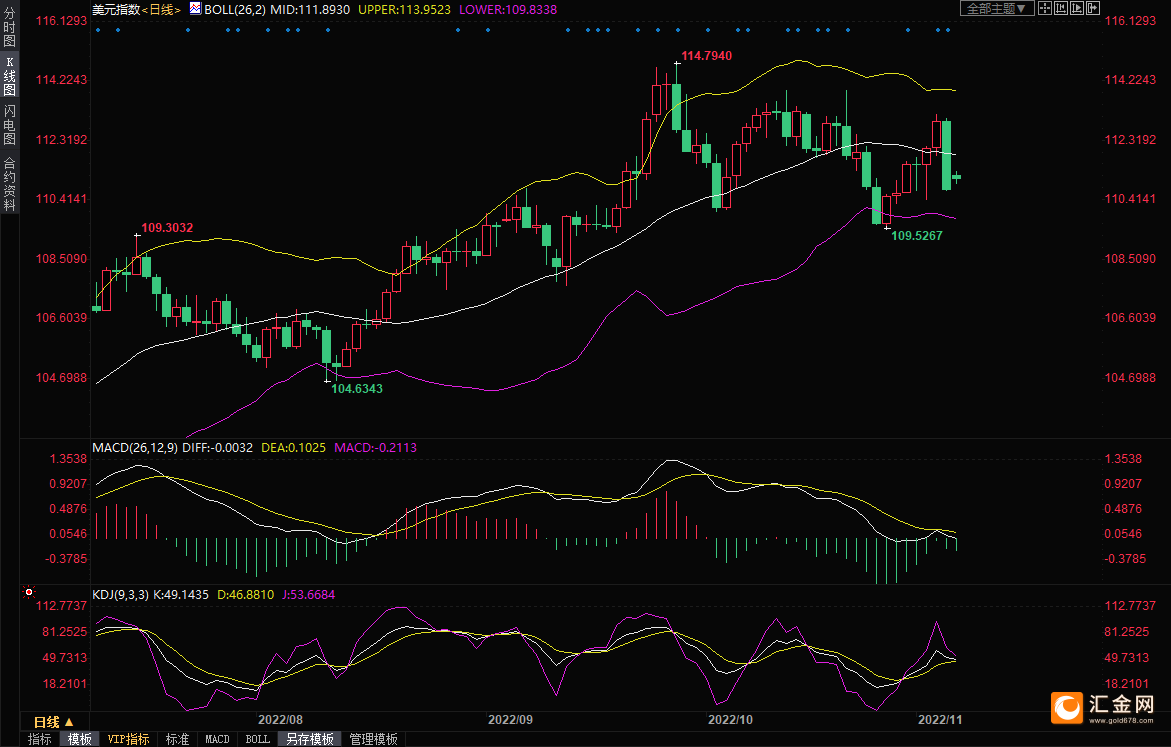Select the VIP指标 tab
Screen dimensions: 1171x747
click(129, 739)
